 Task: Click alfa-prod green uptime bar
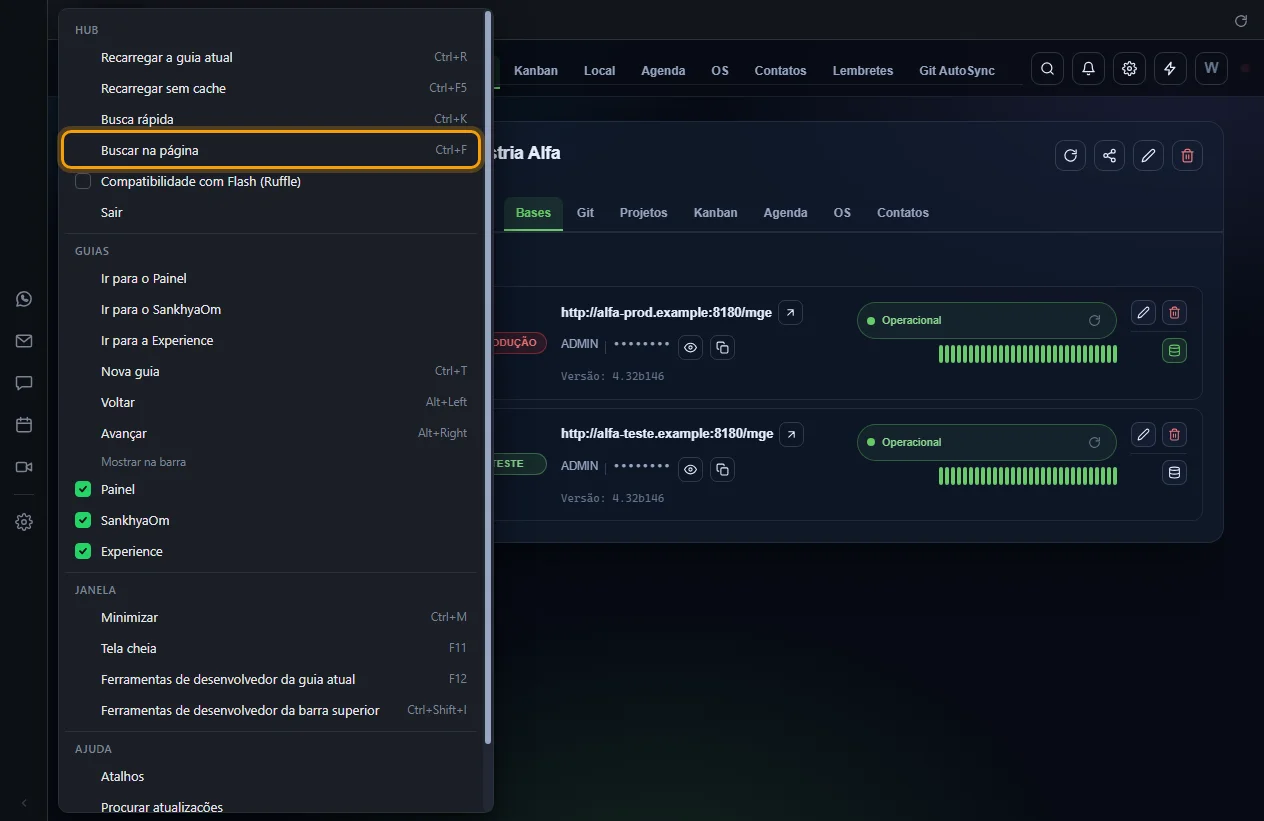1028,354
